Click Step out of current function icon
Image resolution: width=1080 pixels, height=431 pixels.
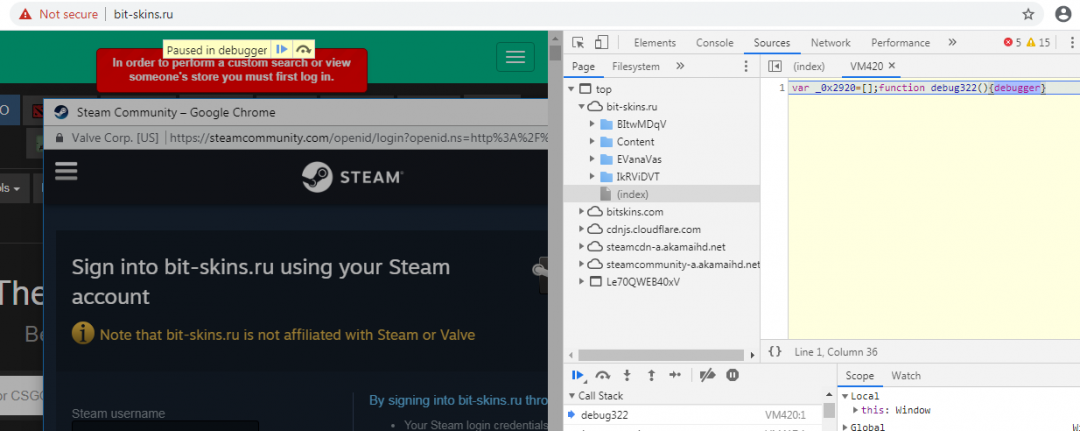[651, 375]
